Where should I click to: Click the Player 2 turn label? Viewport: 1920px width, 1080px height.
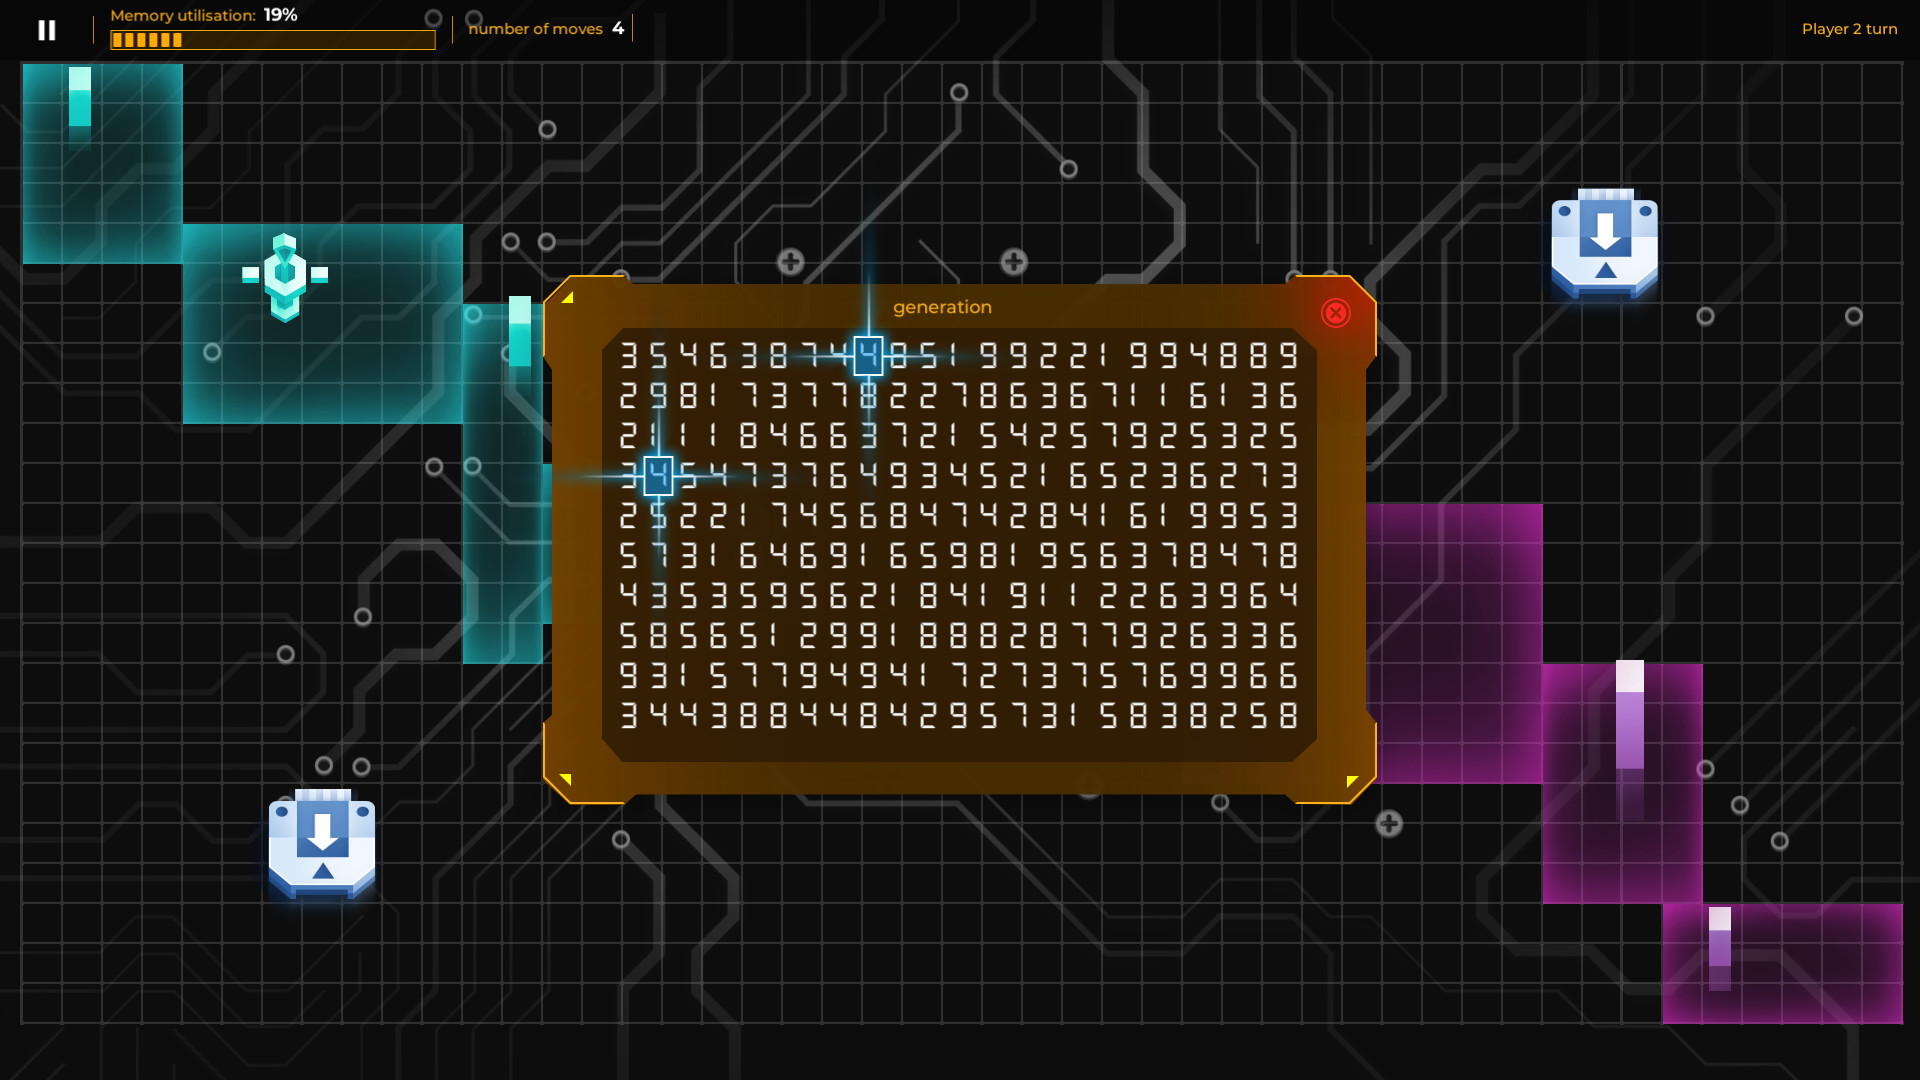pyautogui.click(x=1849, y=29)
